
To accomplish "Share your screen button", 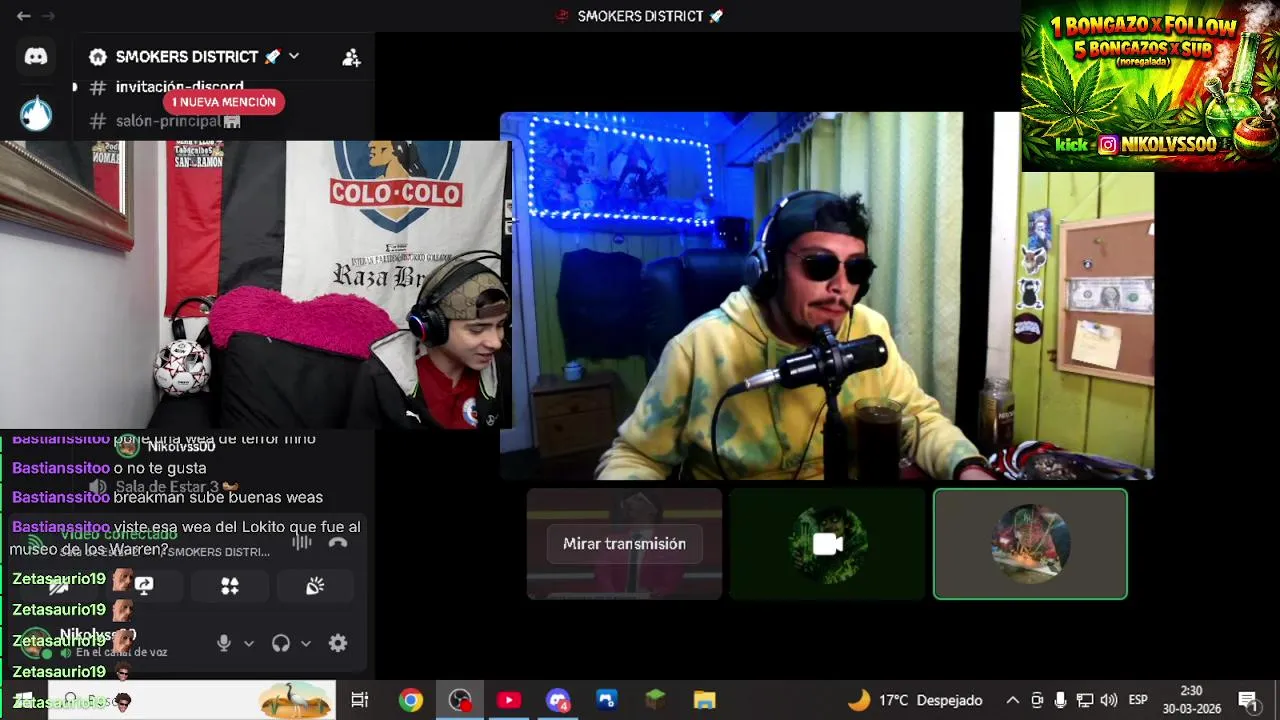I will (x=144, y=586).
